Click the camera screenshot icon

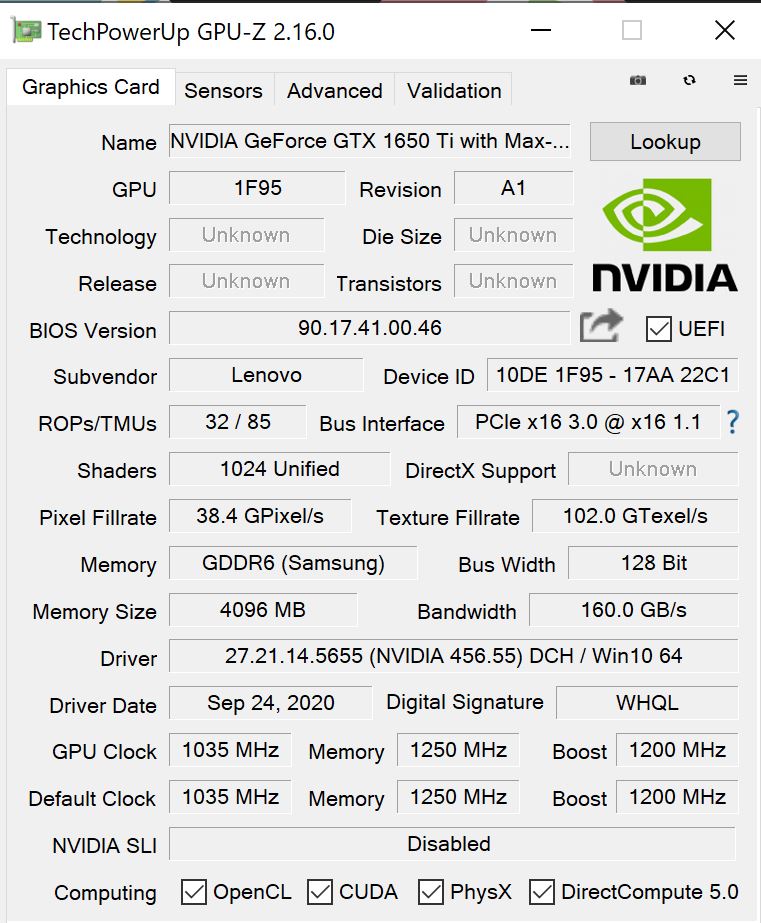638,80
